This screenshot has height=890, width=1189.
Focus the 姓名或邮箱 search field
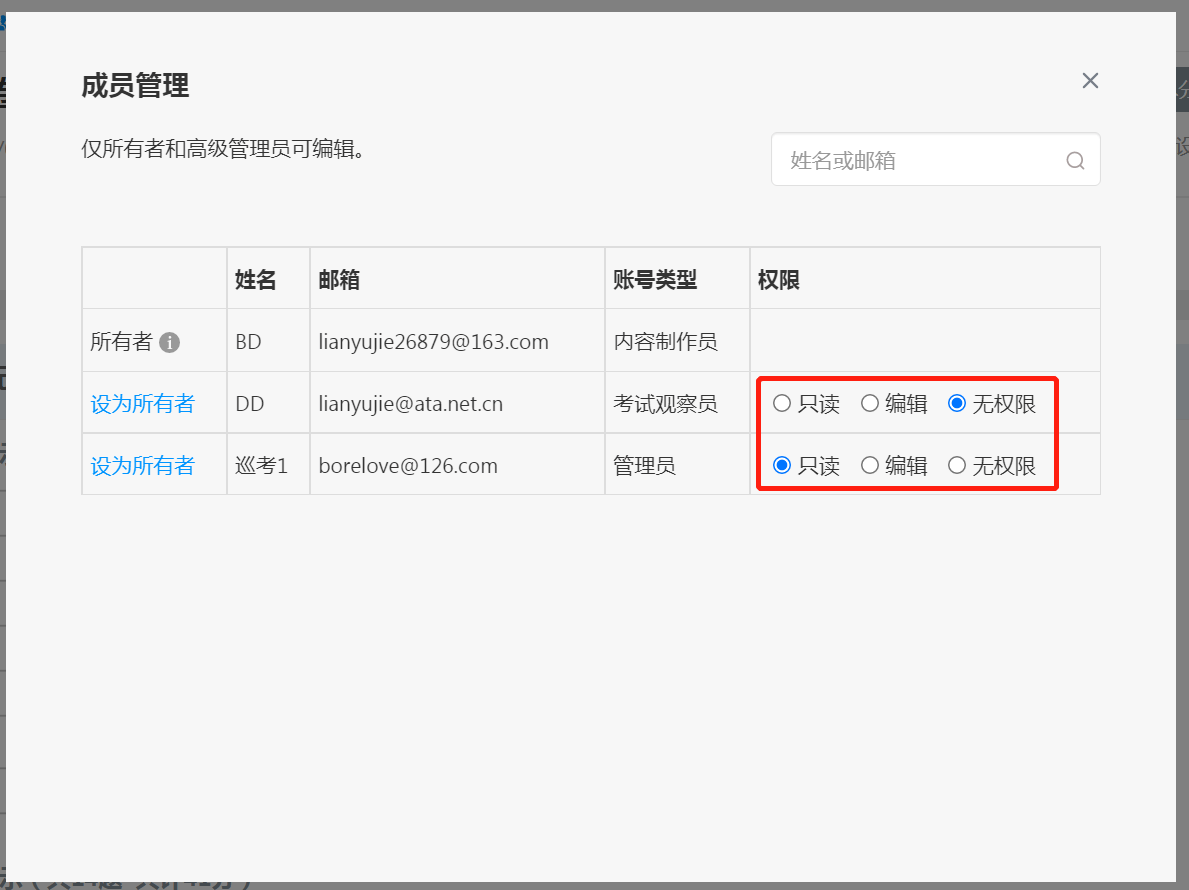click(x=936, y=159)
